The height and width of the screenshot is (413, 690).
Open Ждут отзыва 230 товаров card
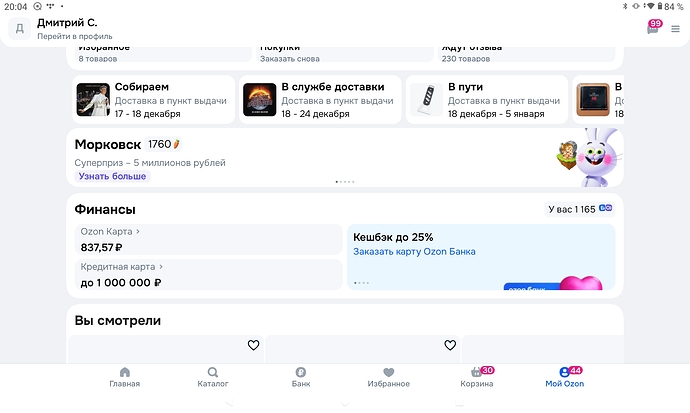(528, 54)
